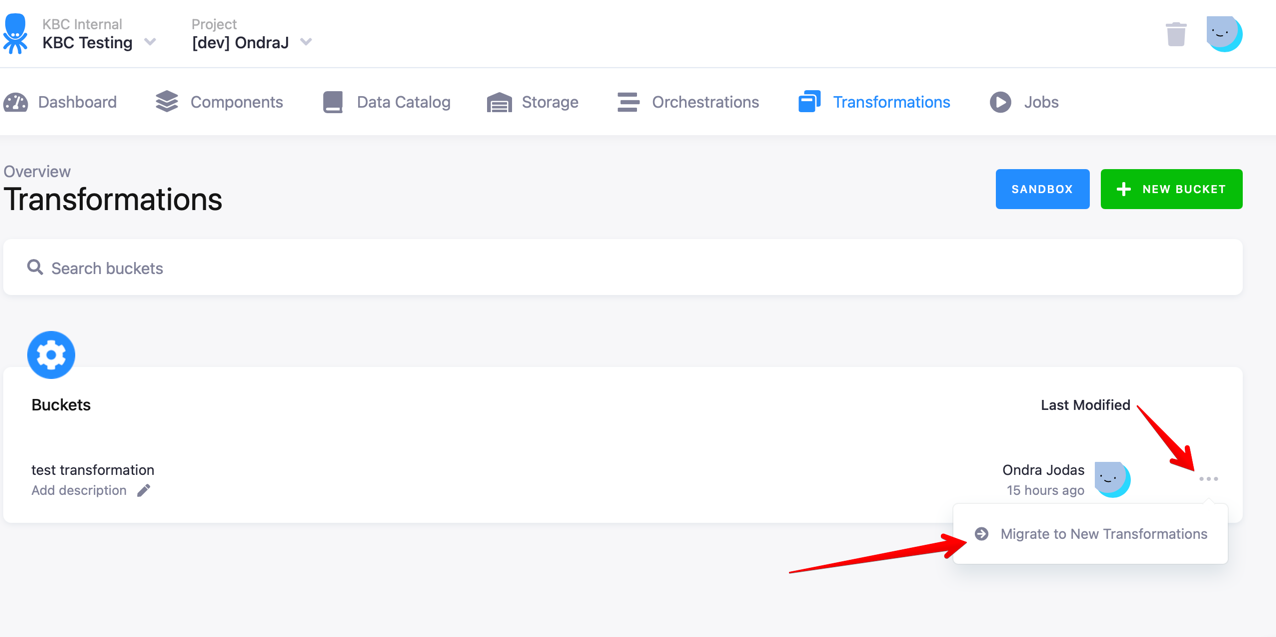This screenshot has width=1276, height=637.
Task: Open user avatar menu in header
Action: pyautogui.click(x=1224, y=34)
